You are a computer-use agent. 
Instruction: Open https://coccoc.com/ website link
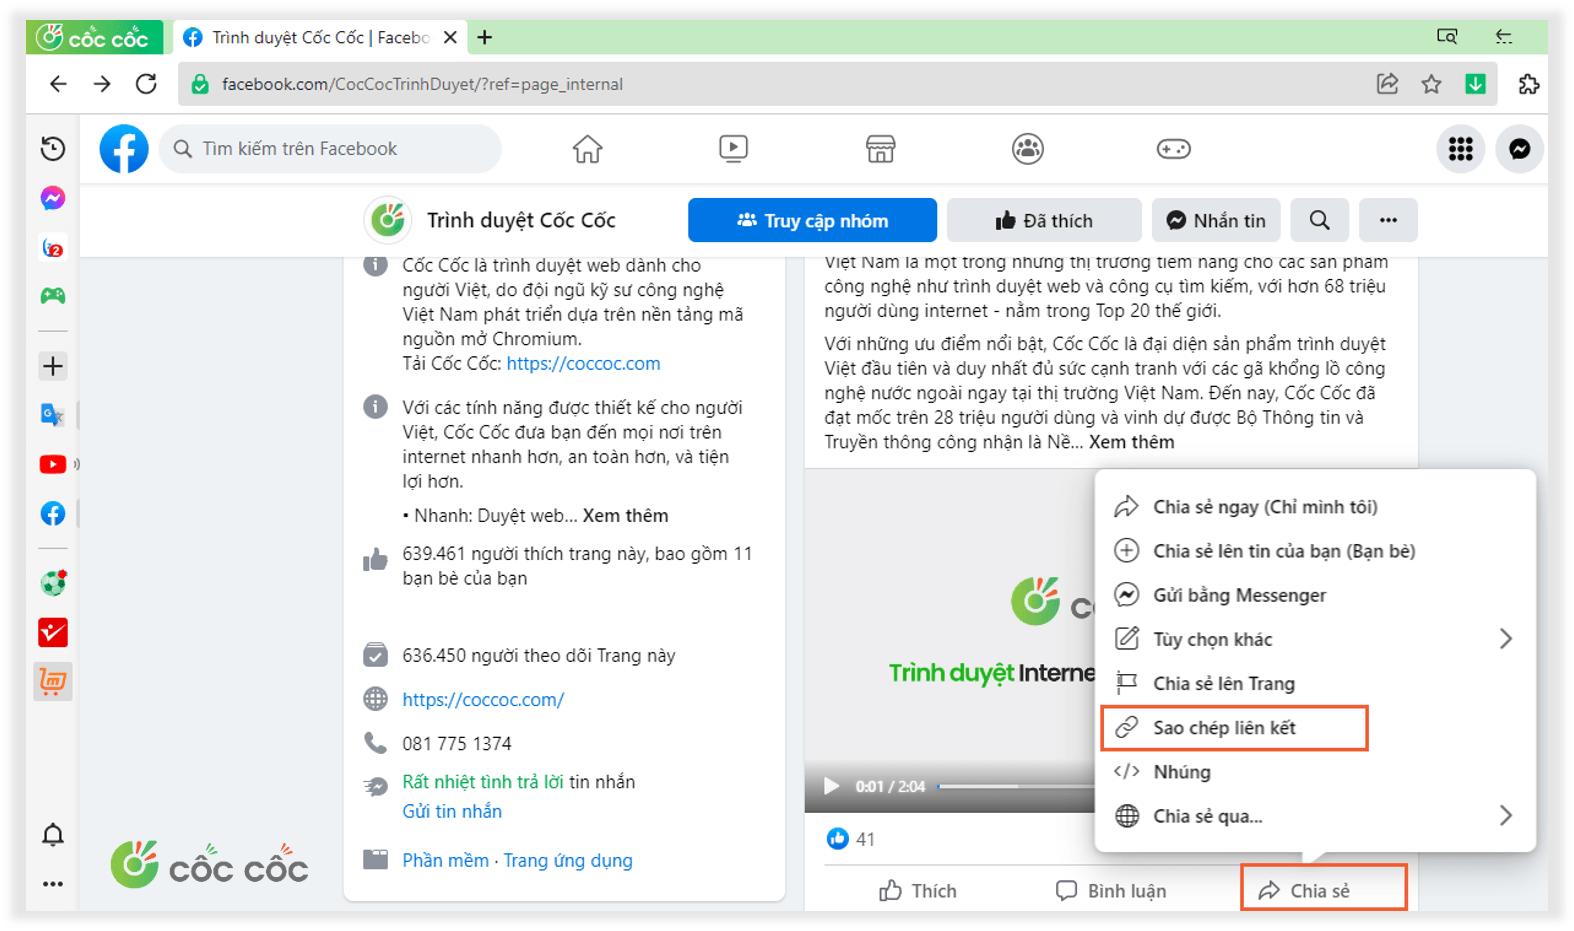pyautogui.click(x=483, y=699)
